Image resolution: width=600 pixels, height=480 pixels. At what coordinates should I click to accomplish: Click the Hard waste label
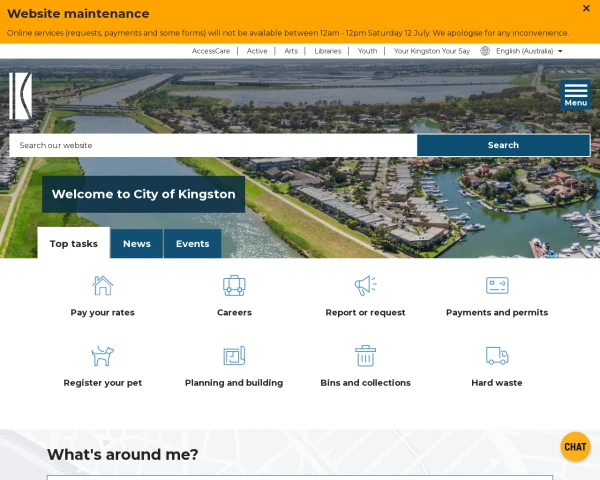pyautogui.click(x=497, y=383)
